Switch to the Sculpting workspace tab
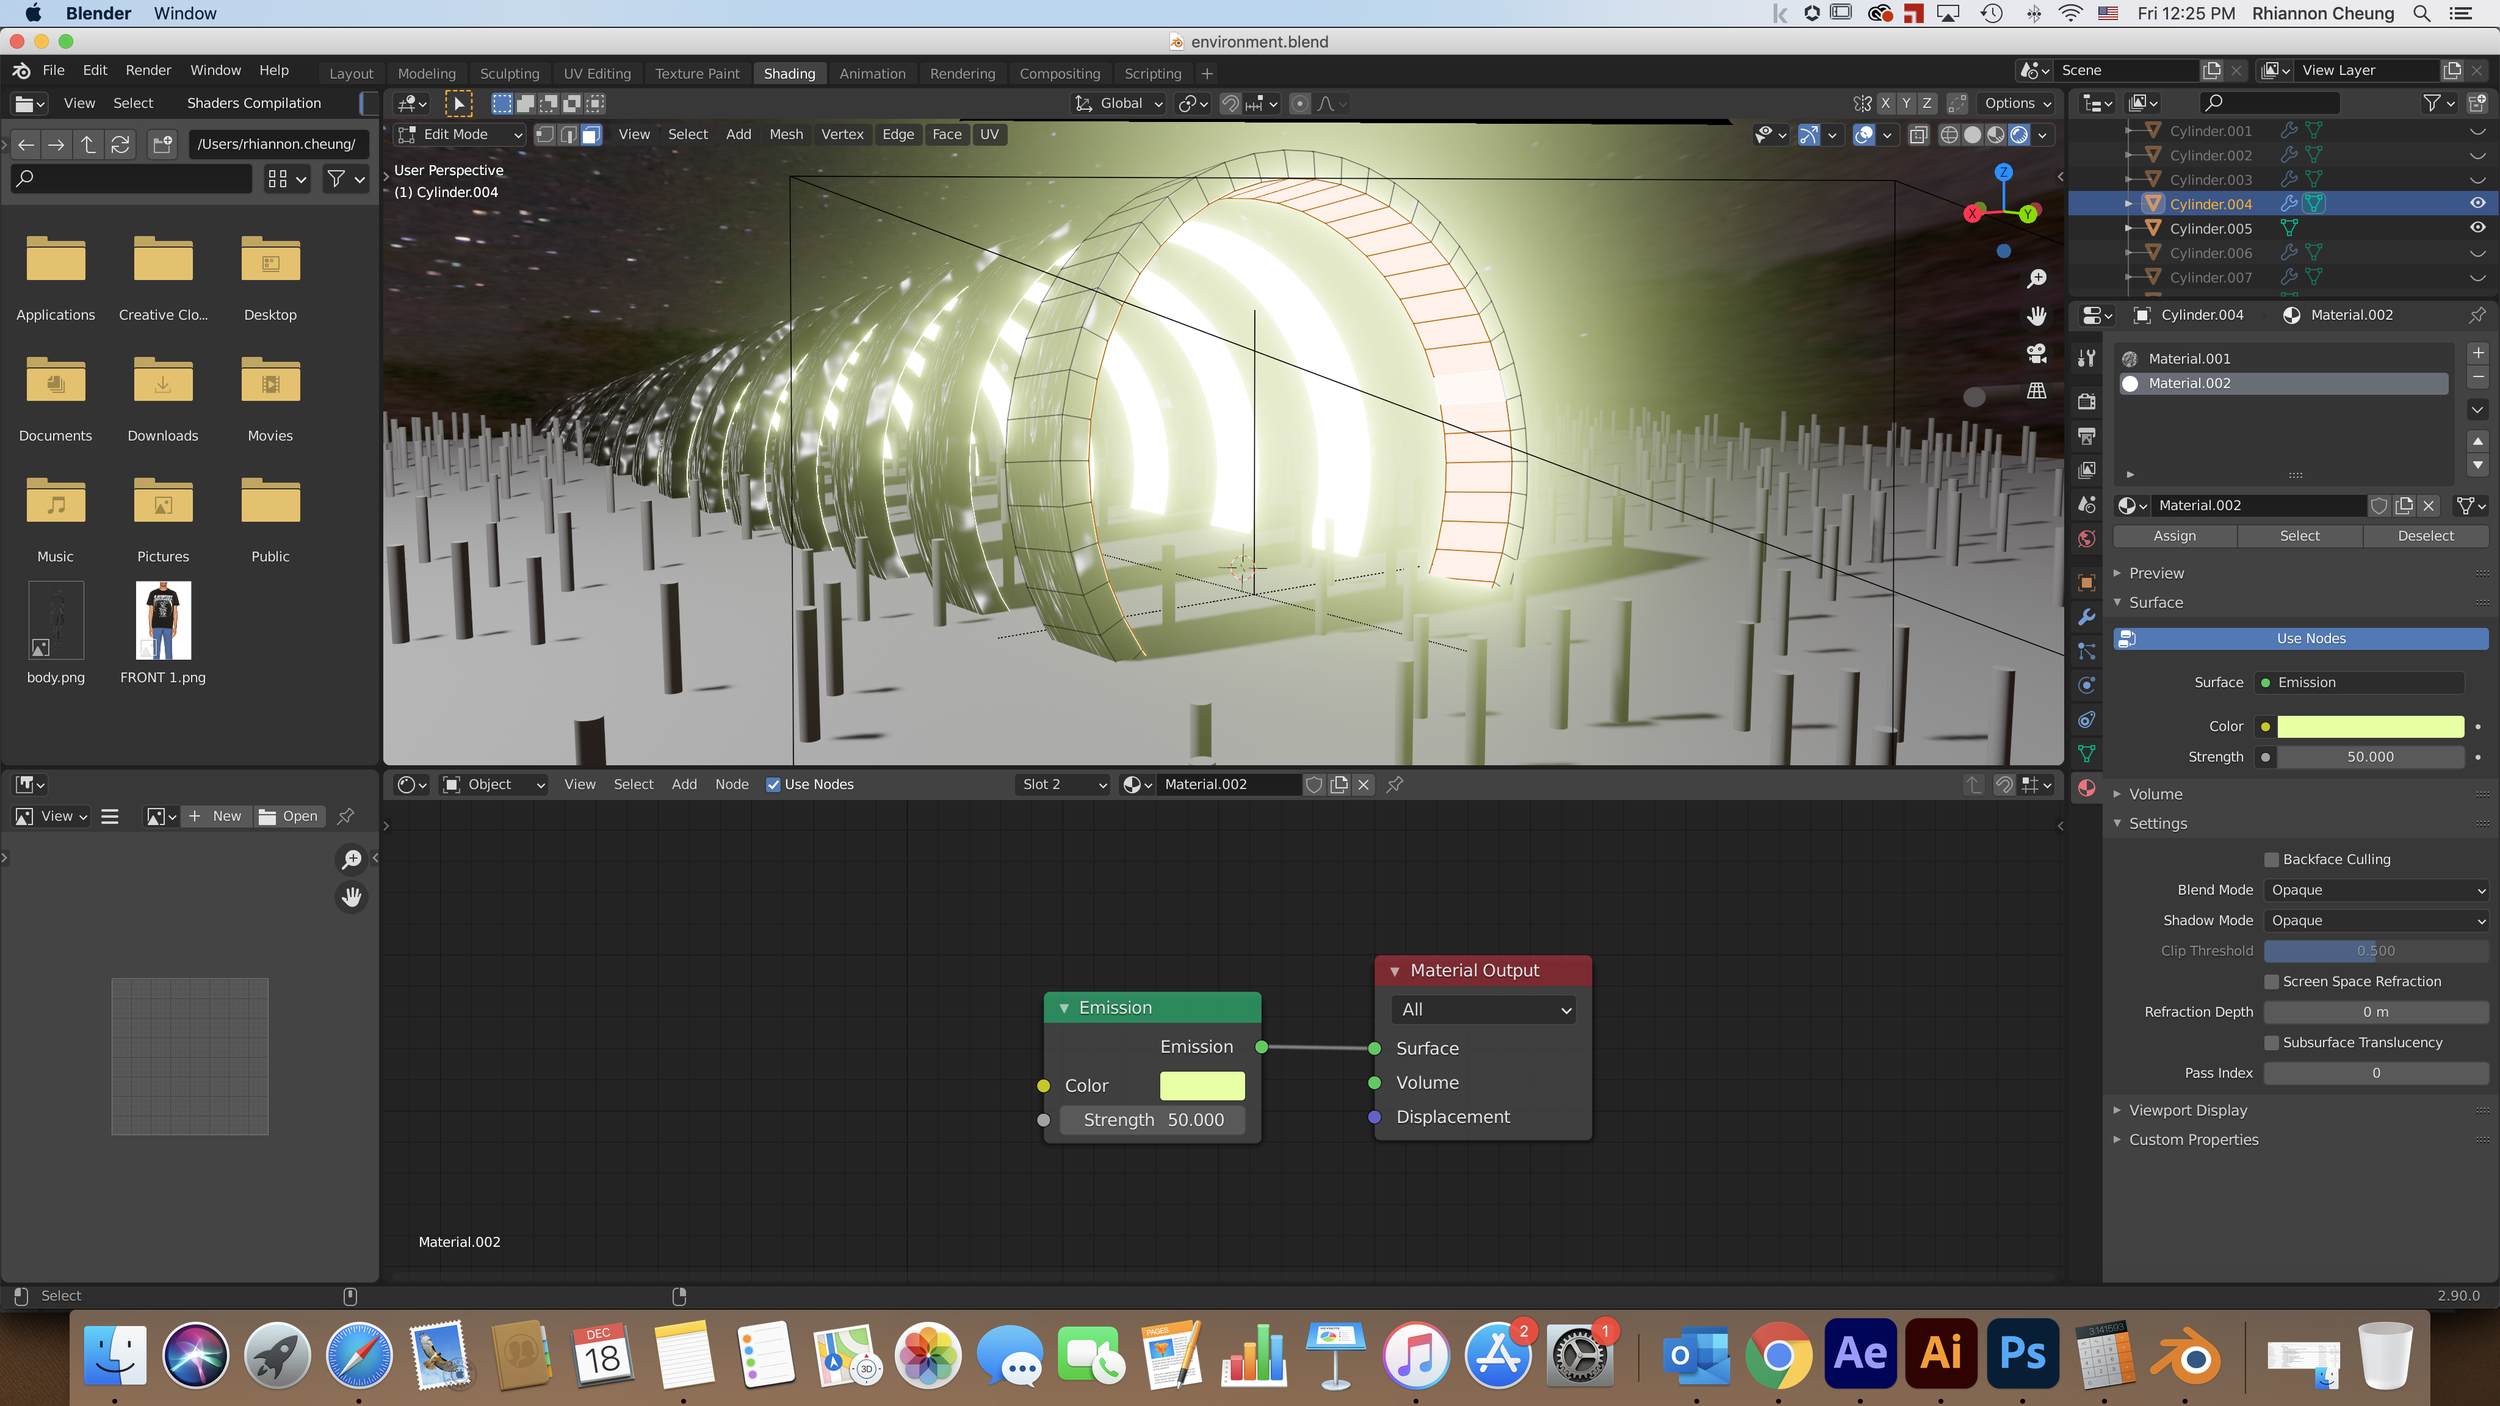This screenshot has height=1406, width=2500. 509,74
